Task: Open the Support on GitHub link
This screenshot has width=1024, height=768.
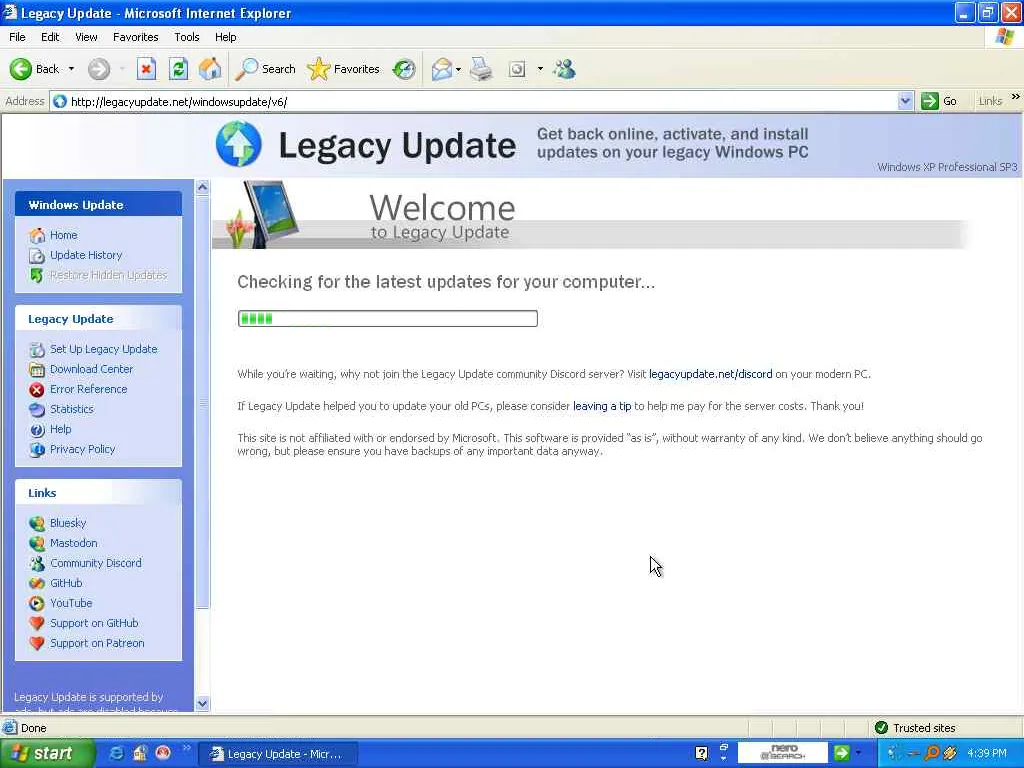Action: pyautogui.click(x=94, y=623)
